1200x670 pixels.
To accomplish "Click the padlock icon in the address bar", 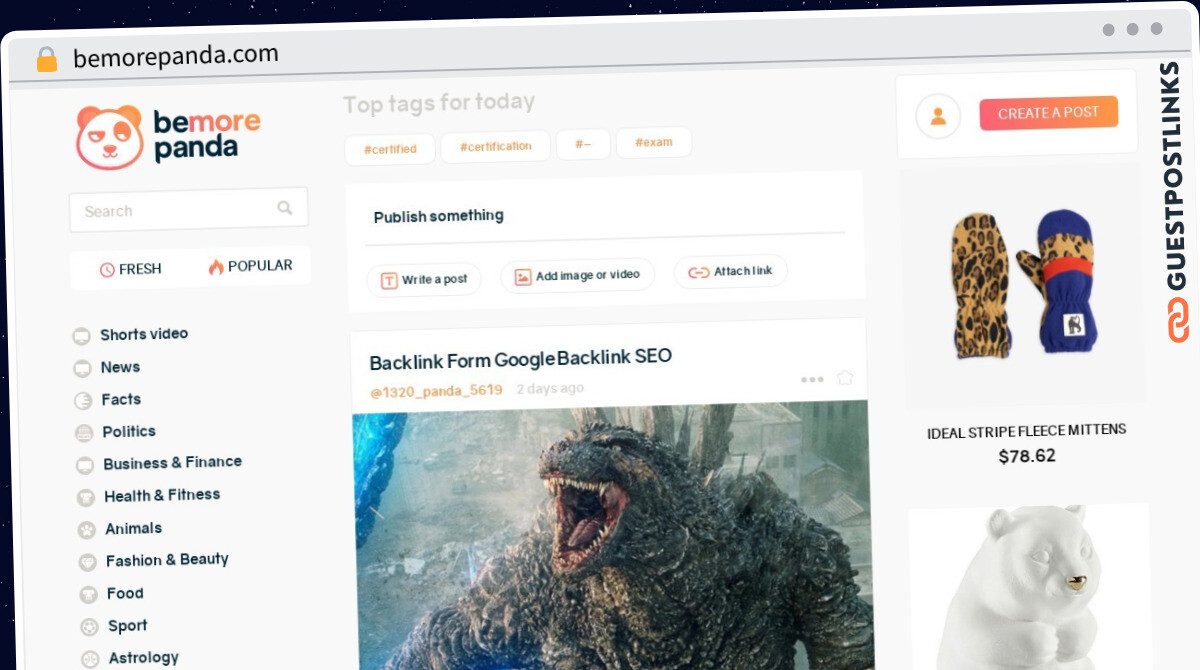I will 47,59.
